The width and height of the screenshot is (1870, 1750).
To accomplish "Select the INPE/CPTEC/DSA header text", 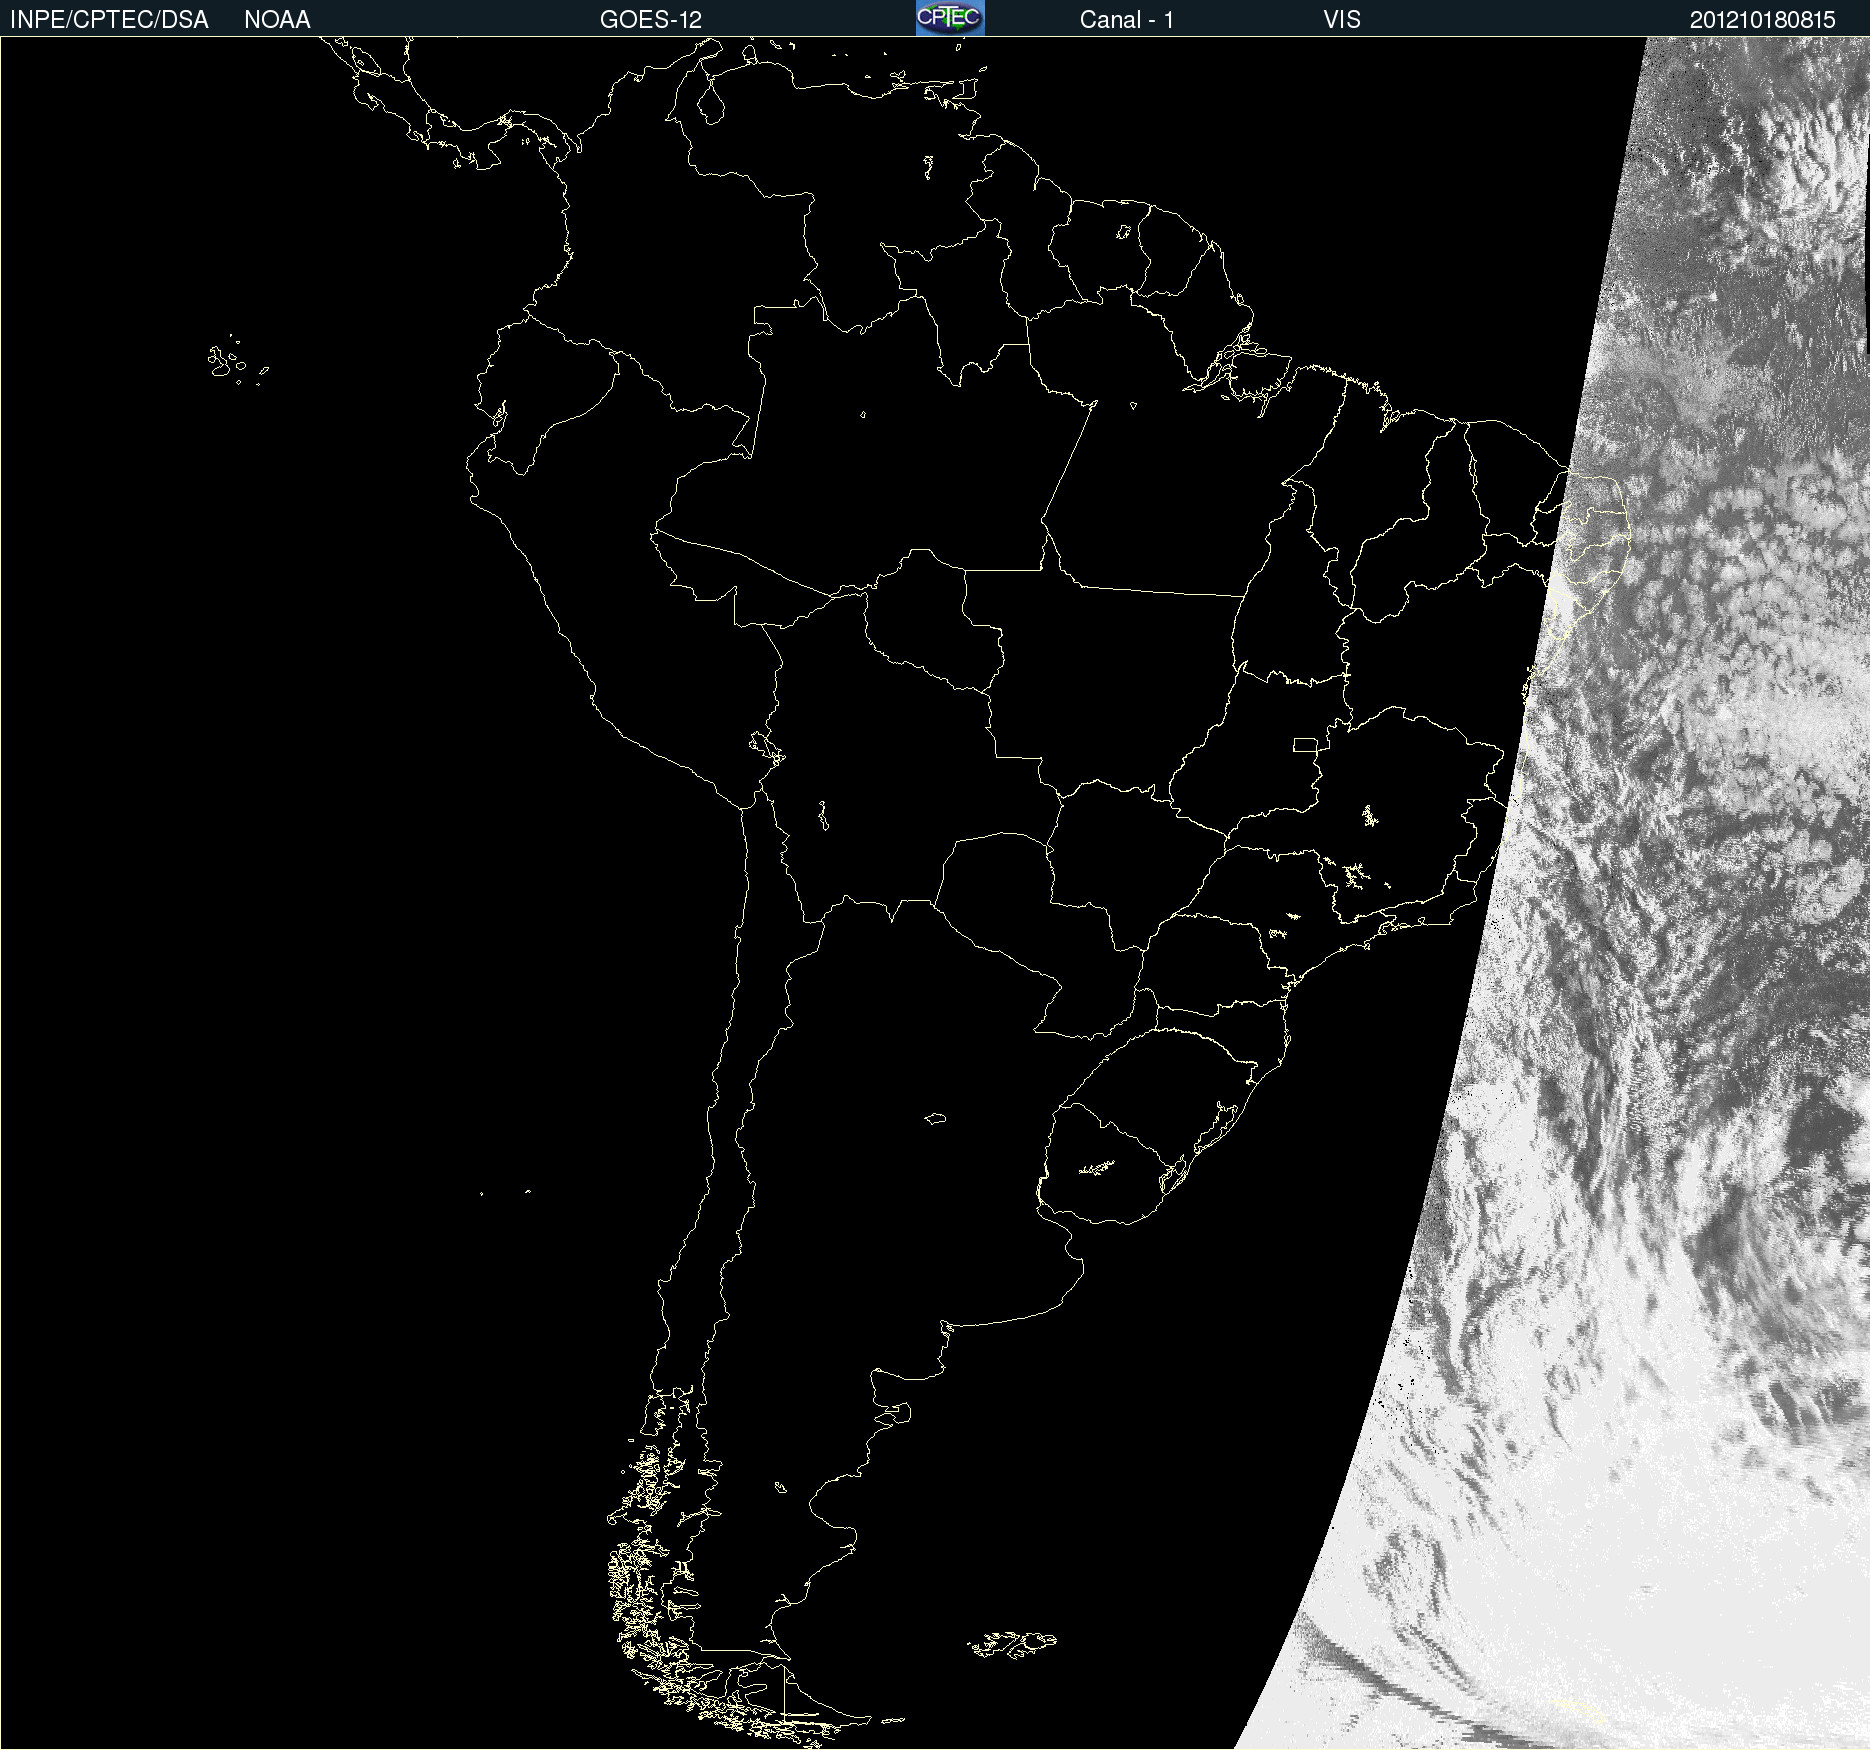I will [x=109, y=20].
